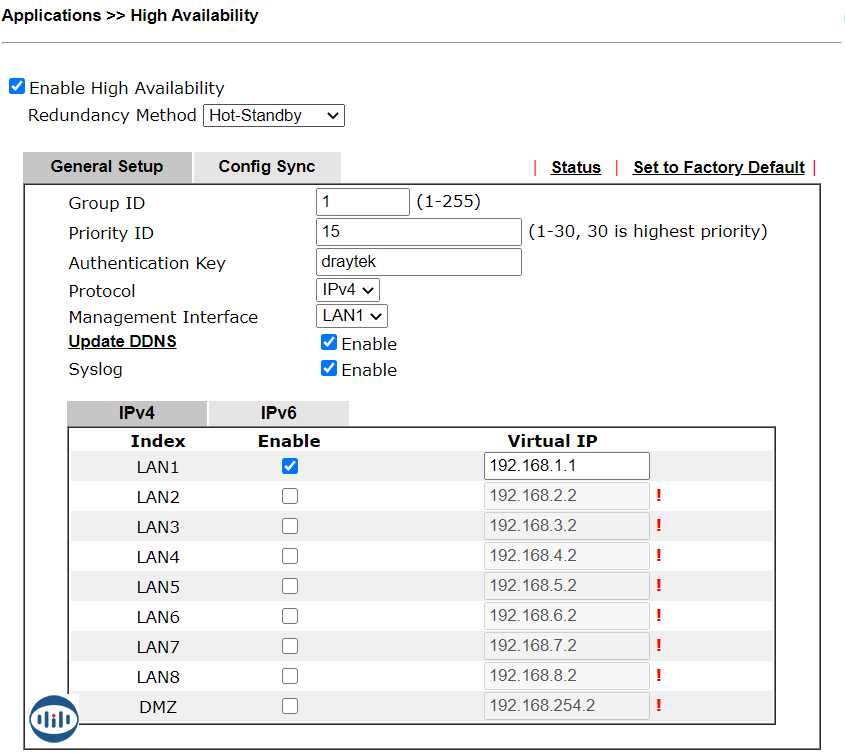The width and height of the screenshot is (845, 753).
Task: Open the Redundancy Method dropdown
Action: 273,116
